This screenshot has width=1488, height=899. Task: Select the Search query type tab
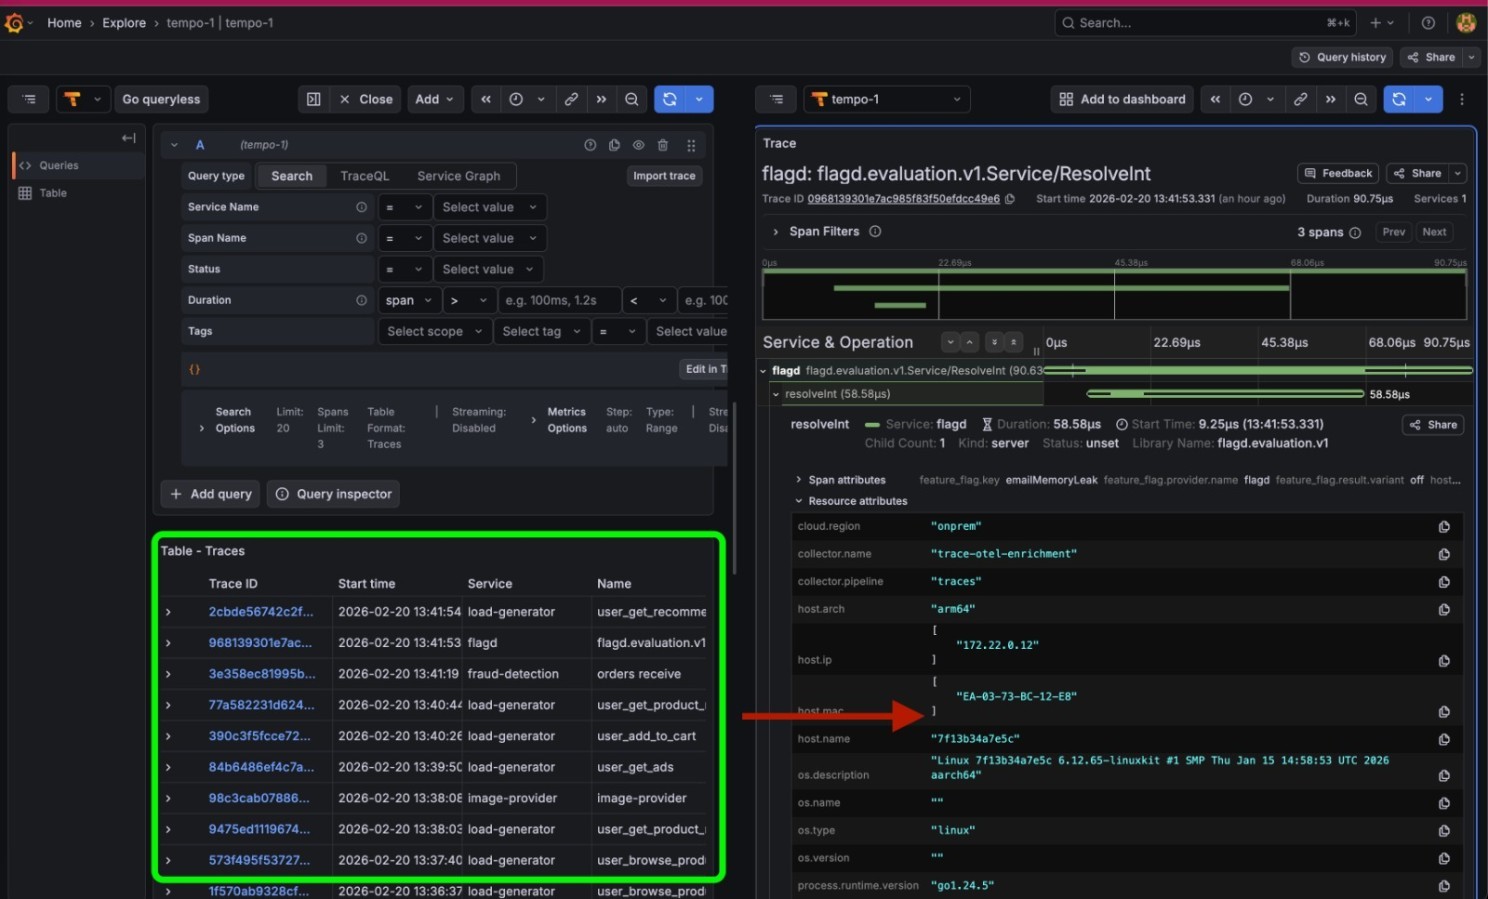[x=292, y=176]
